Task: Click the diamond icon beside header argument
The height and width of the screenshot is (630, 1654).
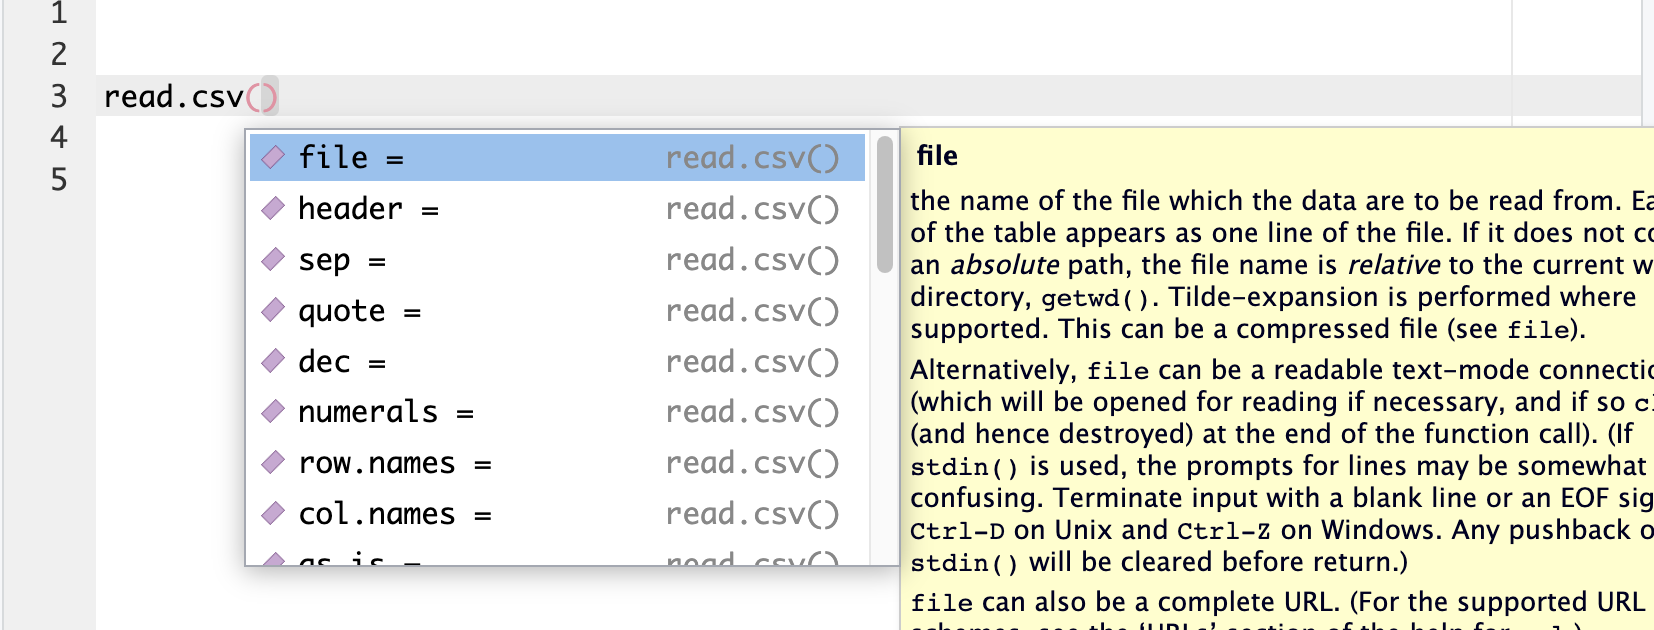Action: click(x=273, y=208)
